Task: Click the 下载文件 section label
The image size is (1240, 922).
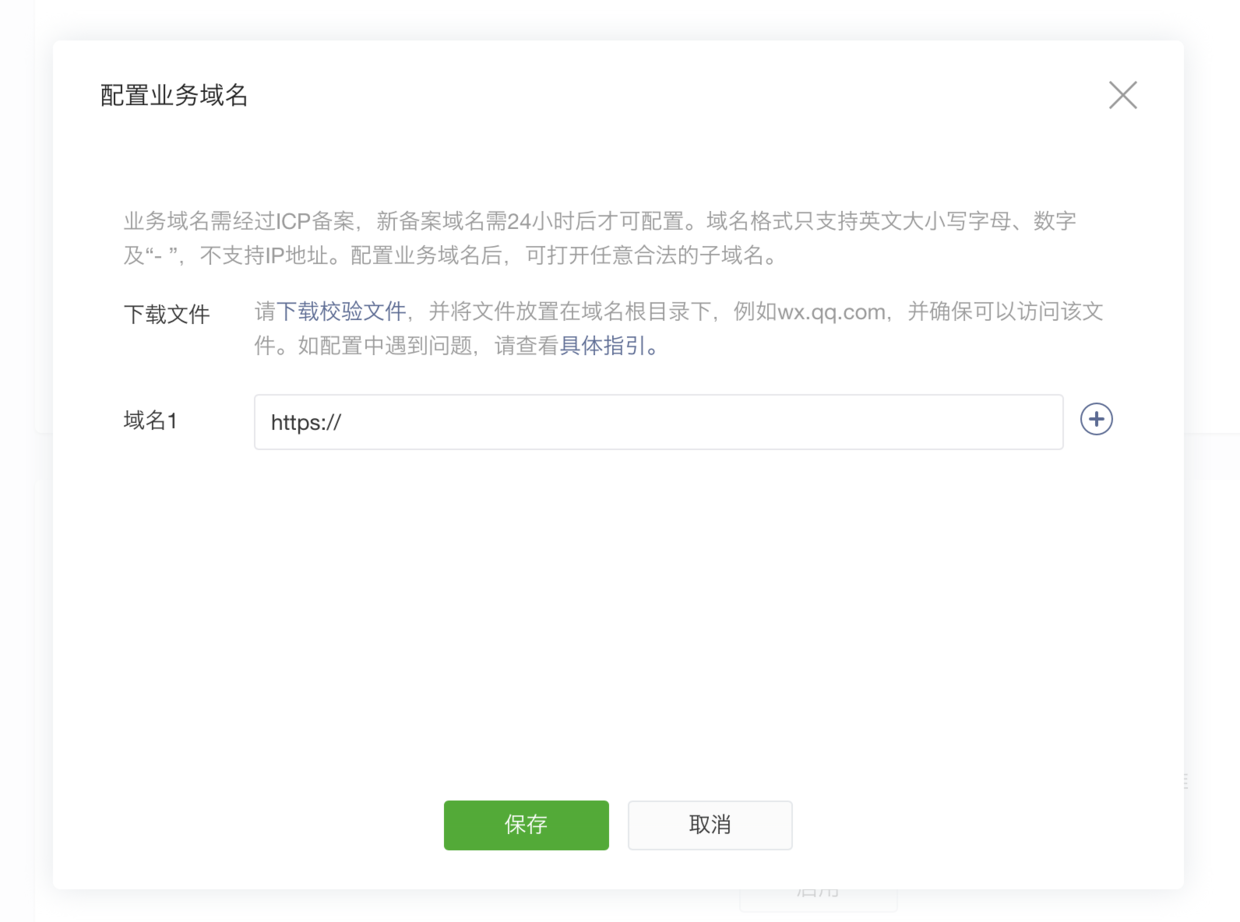Action: [x=166, y=312]
